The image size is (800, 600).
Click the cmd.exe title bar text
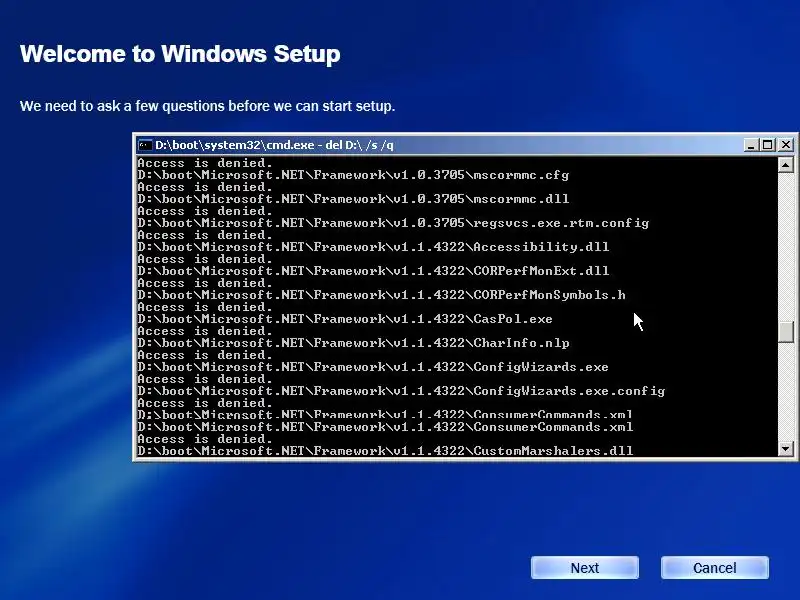pos(274,145)
